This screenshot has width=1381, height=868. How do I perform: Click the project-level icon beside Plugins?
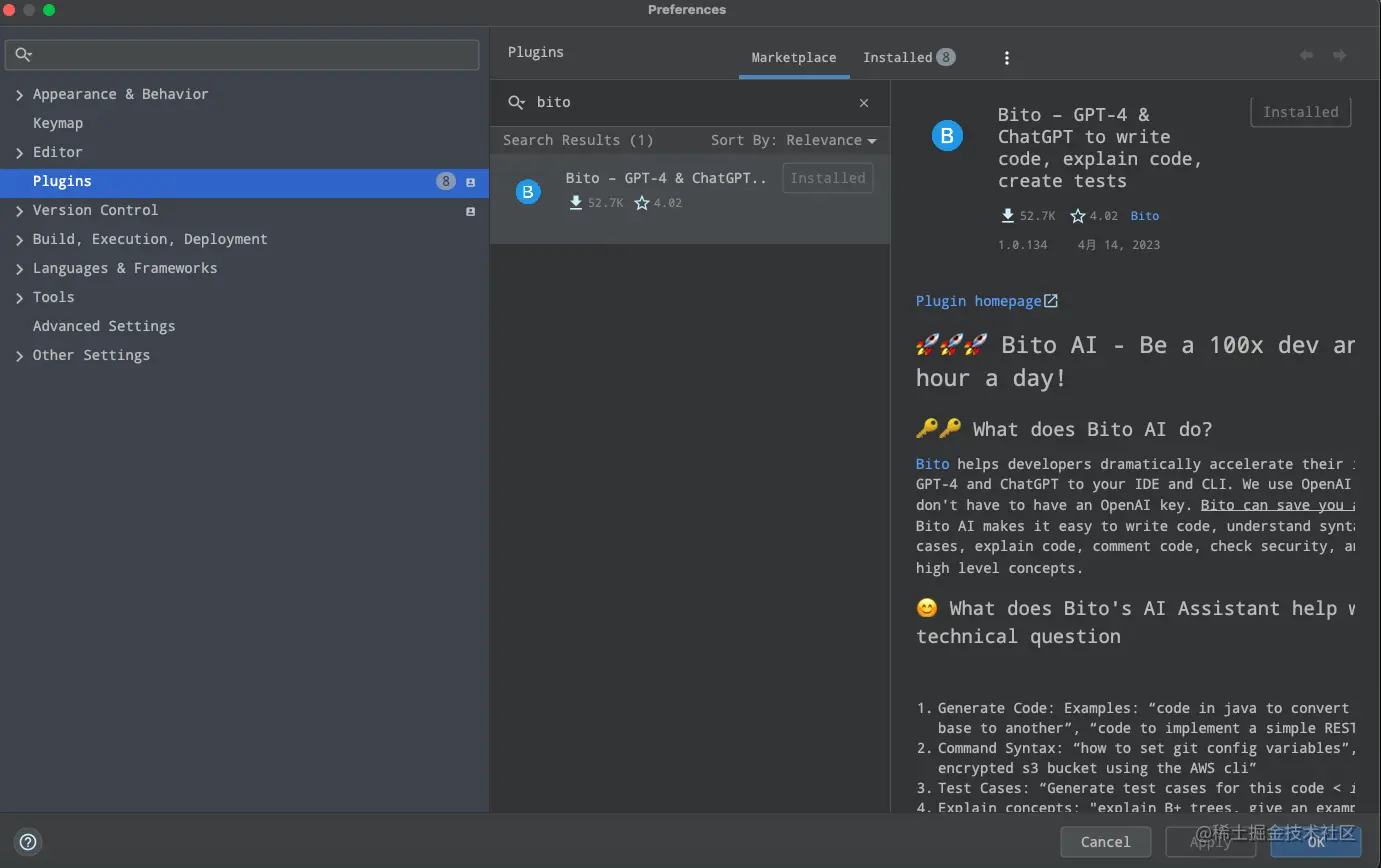coord(471,182)
